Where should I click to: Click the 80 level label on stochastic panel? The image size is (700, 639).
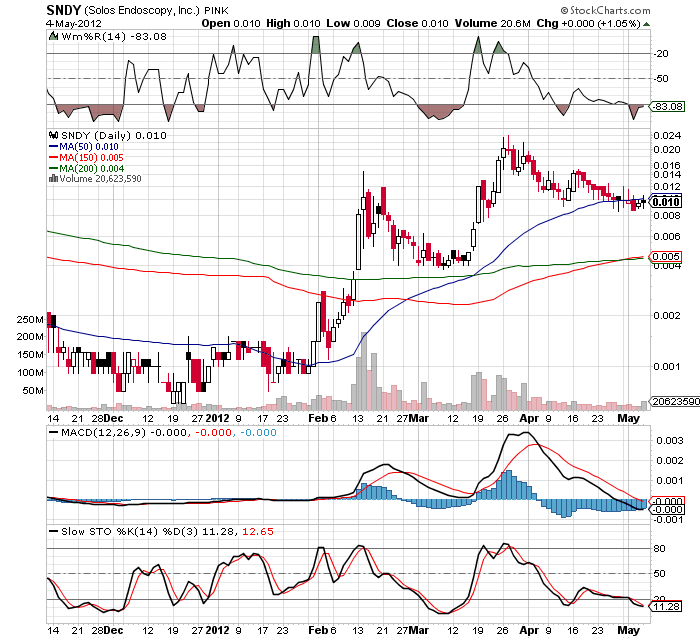659,549
